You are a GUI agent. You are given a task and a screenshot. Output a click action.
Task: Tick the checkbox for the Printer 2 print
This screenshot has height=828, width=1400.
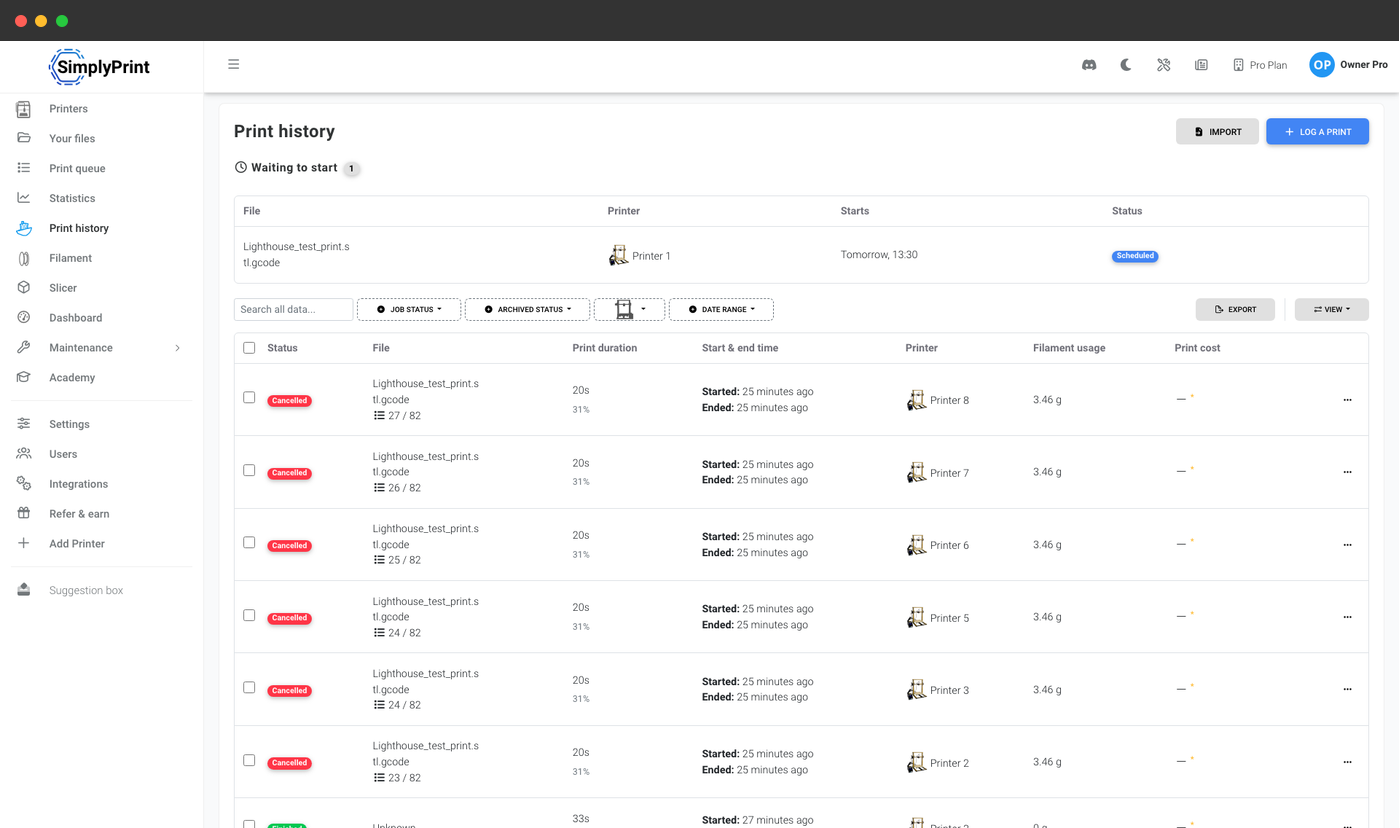(249, 760)
